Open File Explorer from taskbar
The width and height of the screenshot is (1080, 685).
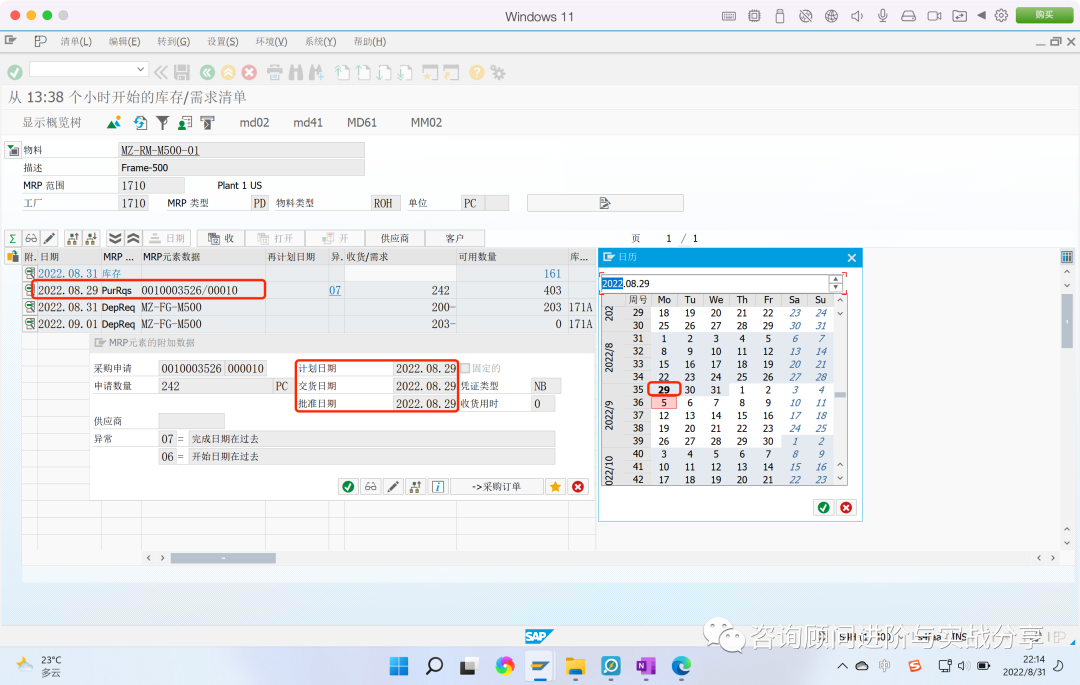(x=575, y=666)
